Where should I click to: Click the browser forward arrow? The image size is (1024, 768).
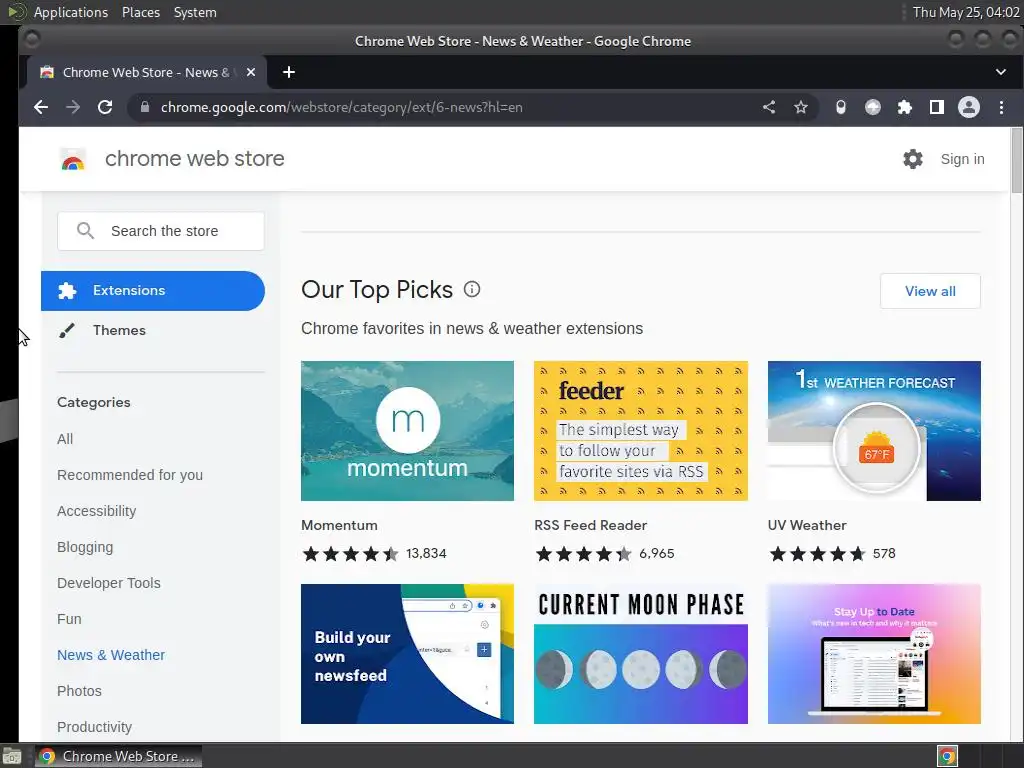73,107
